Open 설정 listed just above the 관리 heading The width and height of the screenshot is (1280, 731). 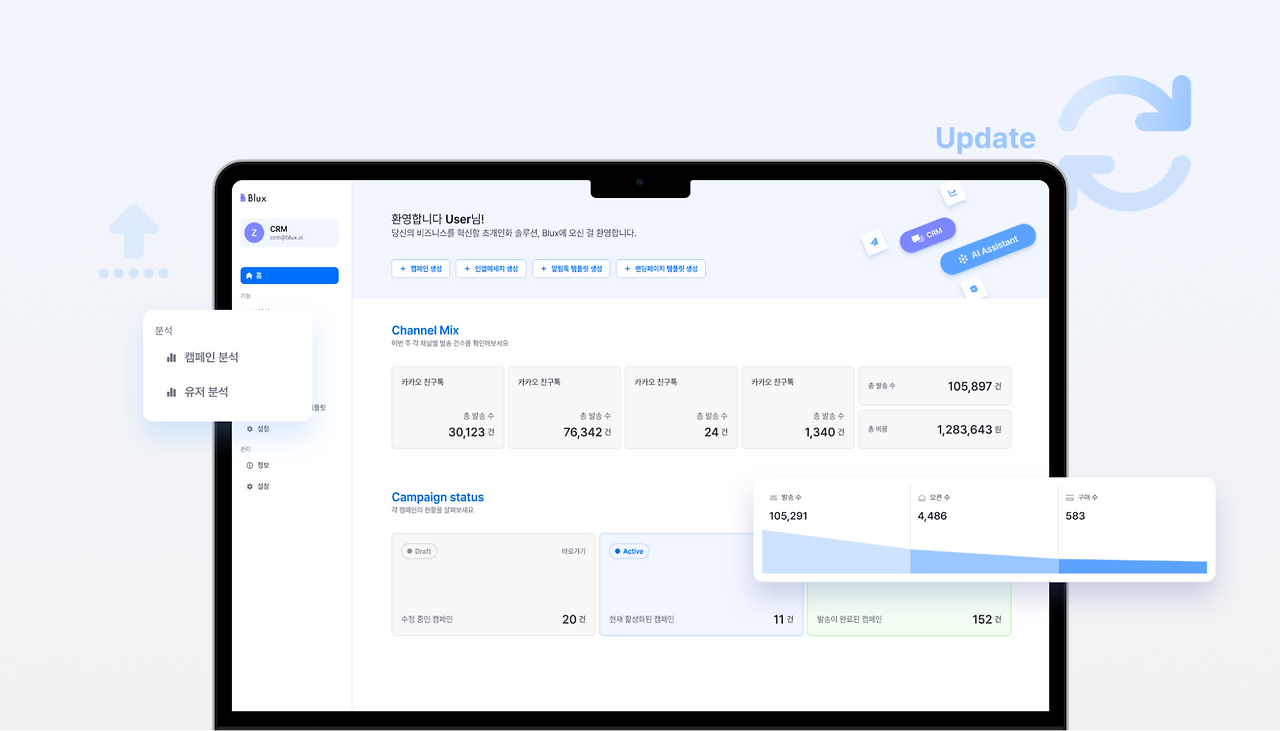tap(258, 429)
